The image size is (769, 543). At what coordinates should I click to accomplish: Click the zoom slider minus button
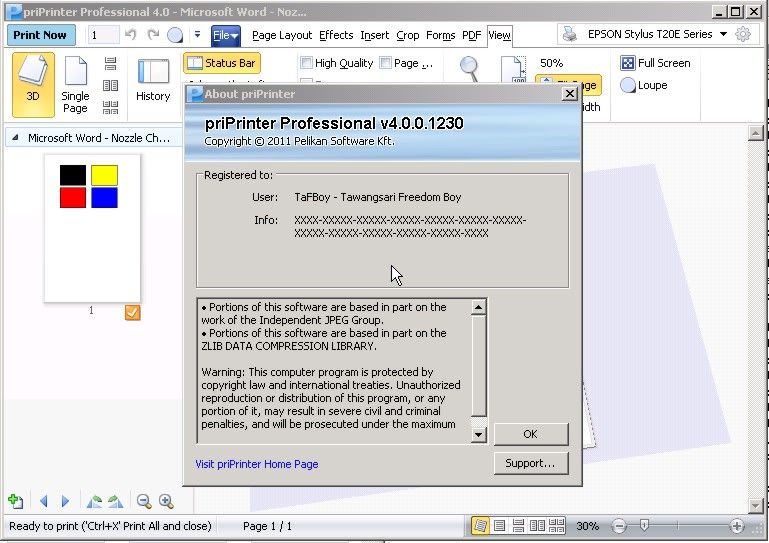pos(619,526)
